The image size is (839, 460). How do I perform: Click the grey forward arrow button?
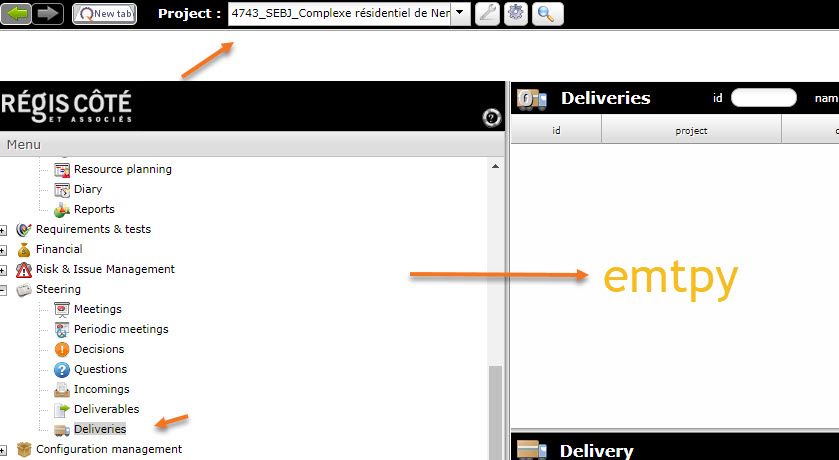pos(48,13)
